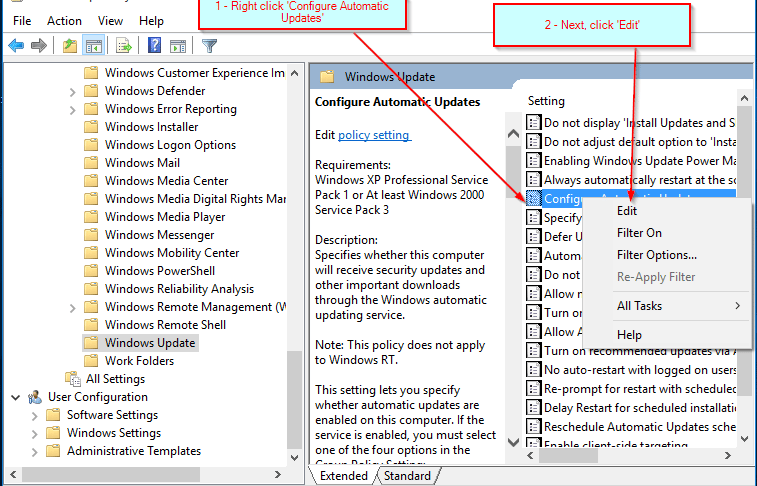Click the Administrative Templates folder icon
The width and height of the screenshot is (757, 486).
pos(53,451)
